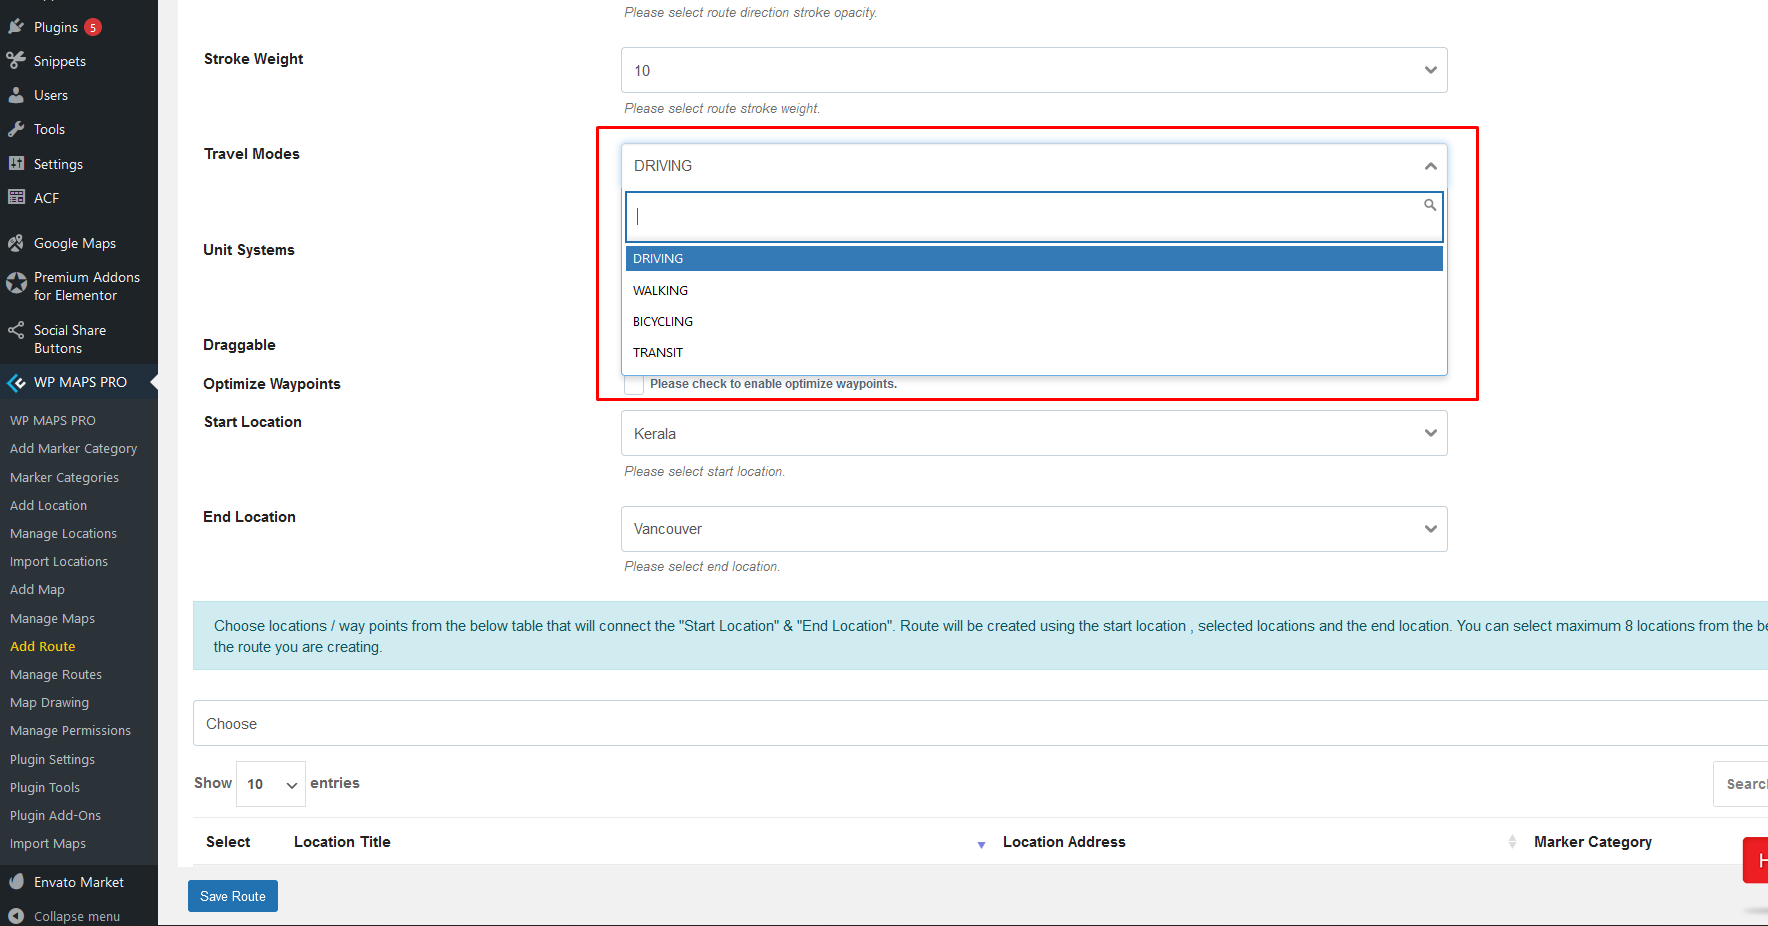The image size is (1768, 926).
Task: Click the ACF icon in sidebar
Action: tap(16, 197)
